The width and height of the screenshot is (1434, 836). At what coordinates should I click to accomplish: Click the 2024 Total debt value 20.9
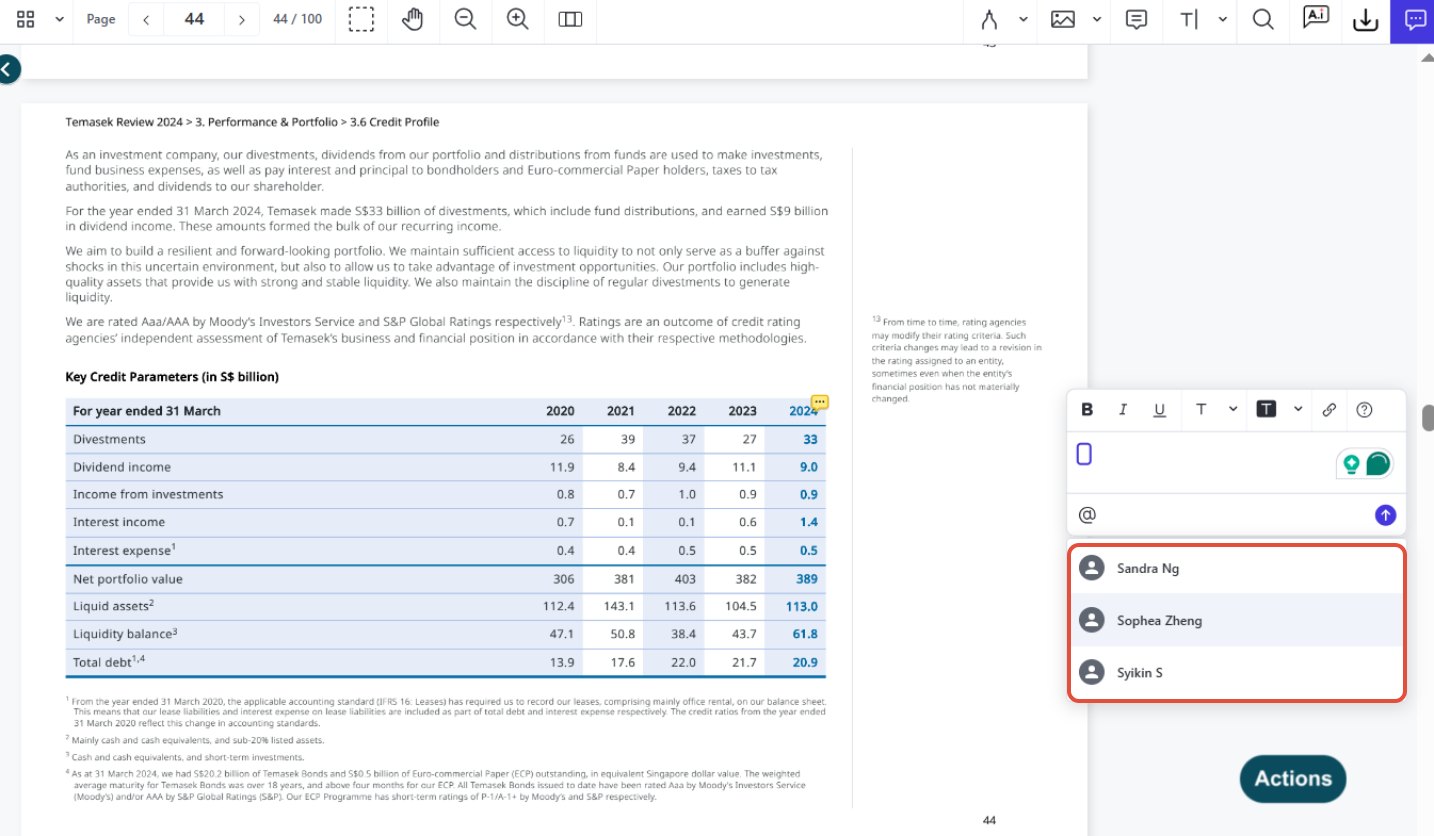805,662
